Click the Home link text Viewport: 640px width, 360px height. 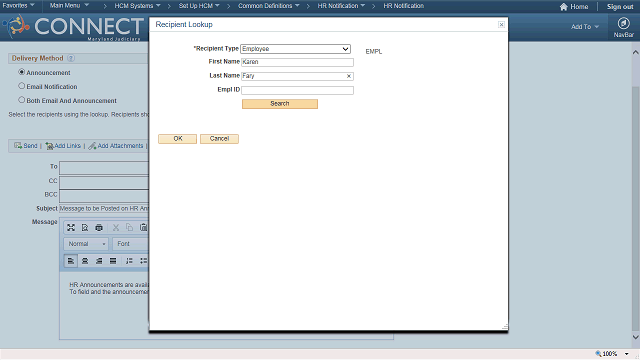pyautogui.click(x=579, y=7)
